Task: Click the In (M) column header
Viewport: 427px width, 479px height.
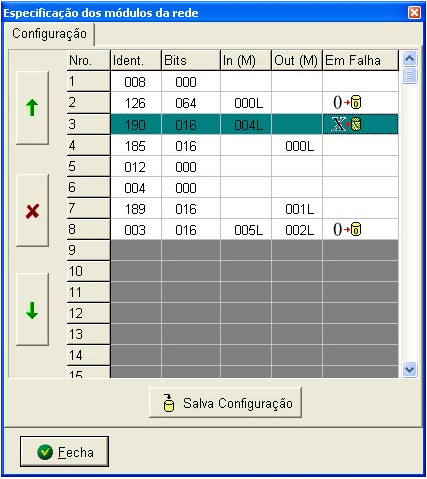Action: click(x=246, y=61)
